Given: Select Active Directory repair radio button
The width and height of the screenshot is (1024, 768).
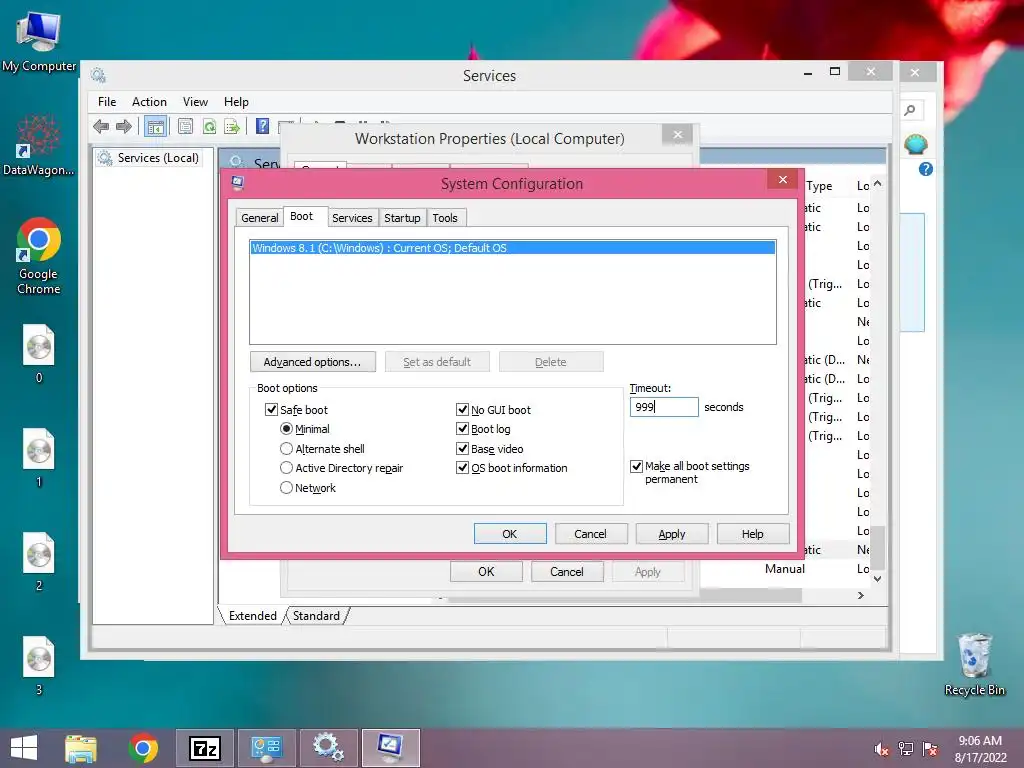Looking at the screenshot, I should (x=286, y=468).
